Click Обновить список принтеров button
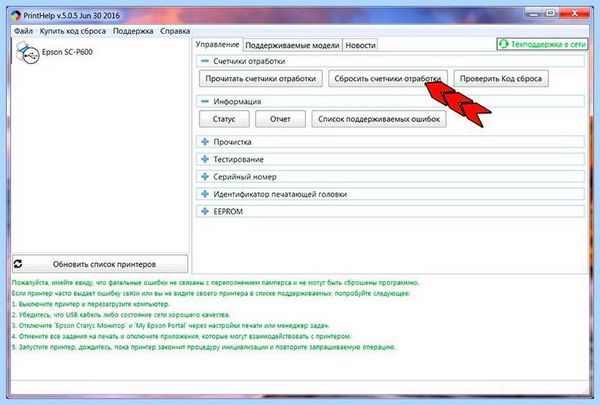This screenshot has width=600, height=405. click(x=100, y=264)
